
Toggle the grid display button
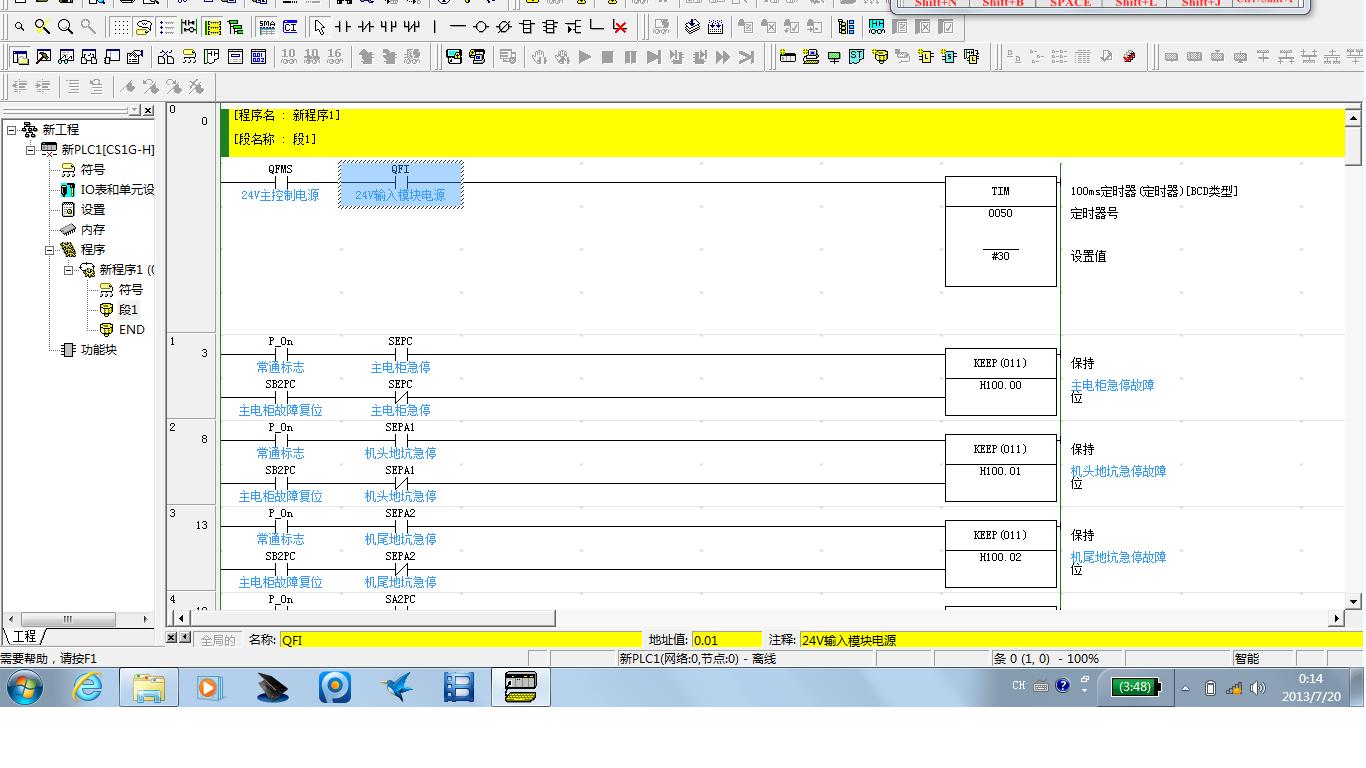(x=119, y=27)
